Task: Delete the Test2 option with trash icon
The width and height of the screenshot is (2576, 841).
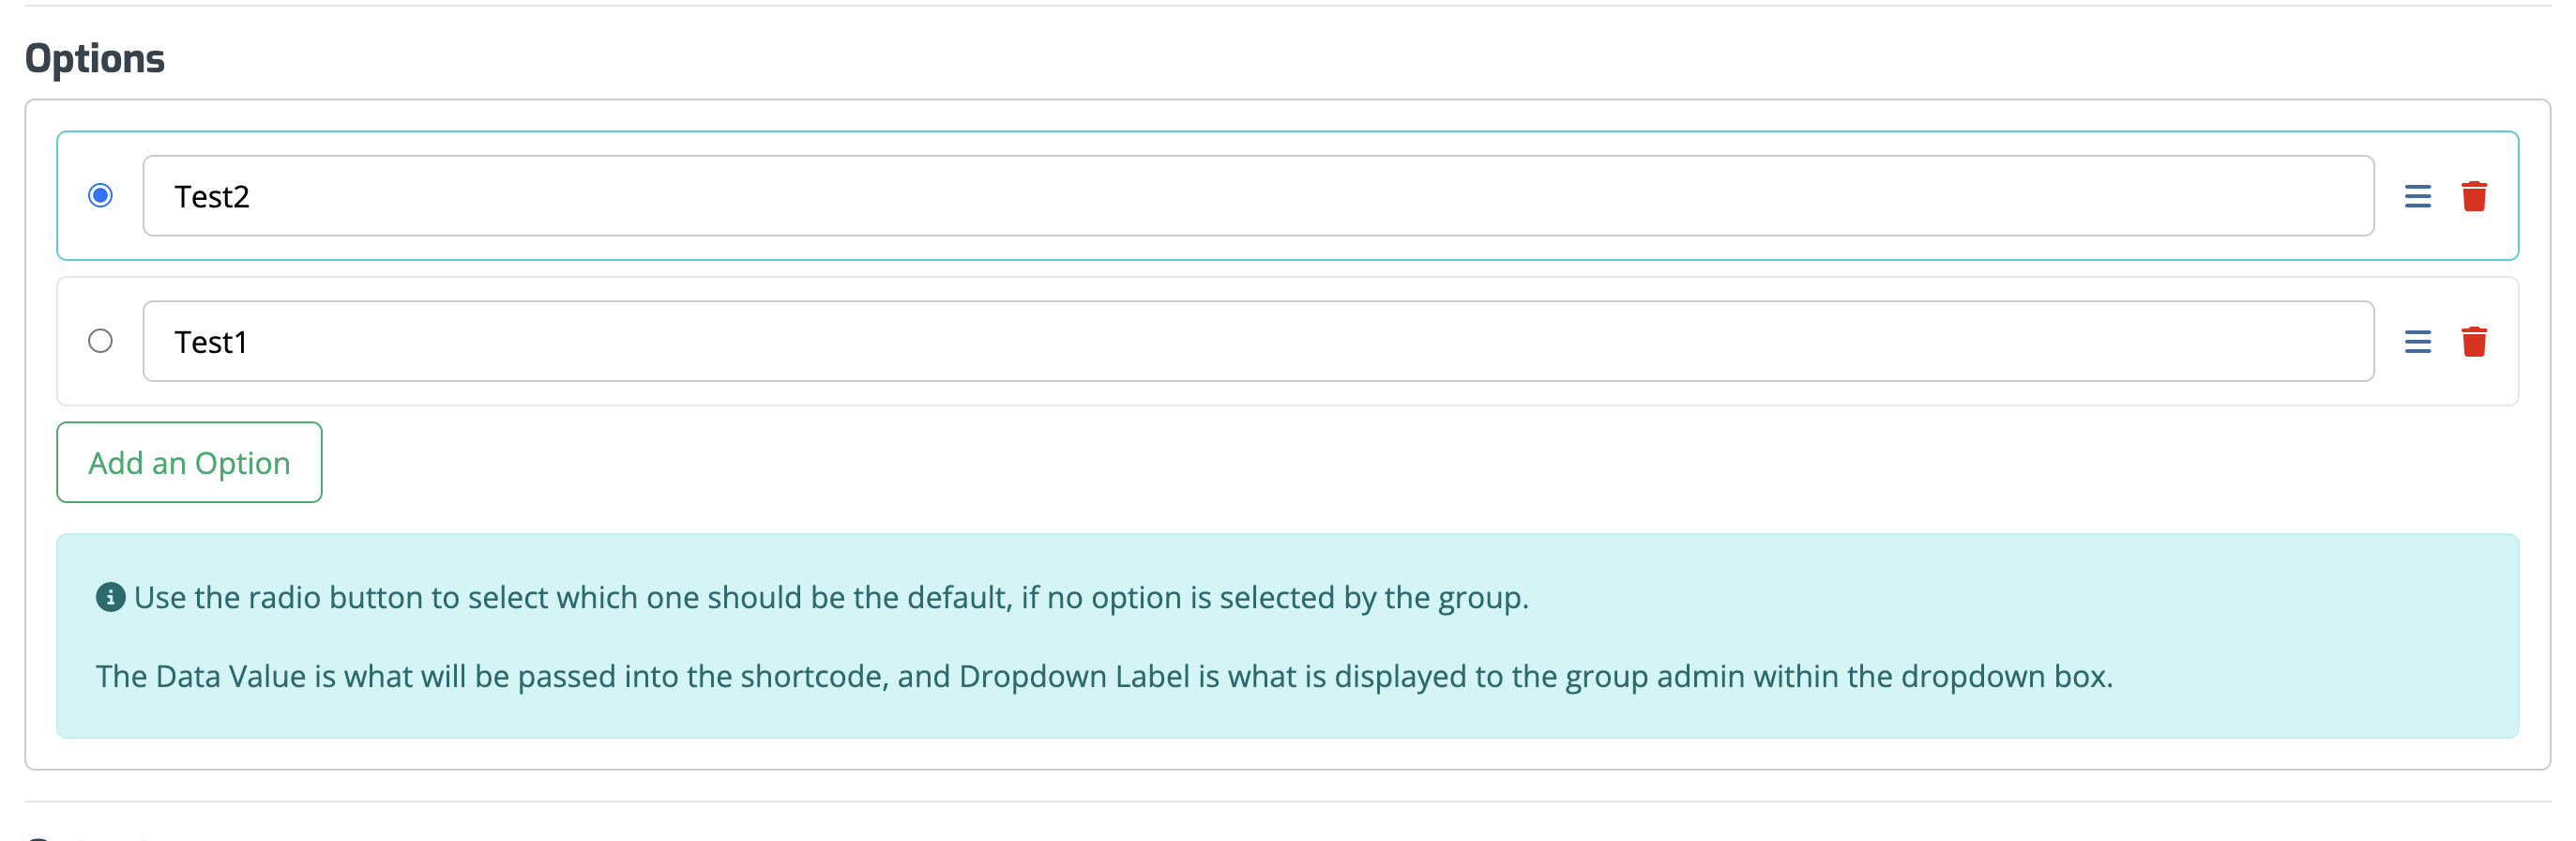Action: [2474, 196]
